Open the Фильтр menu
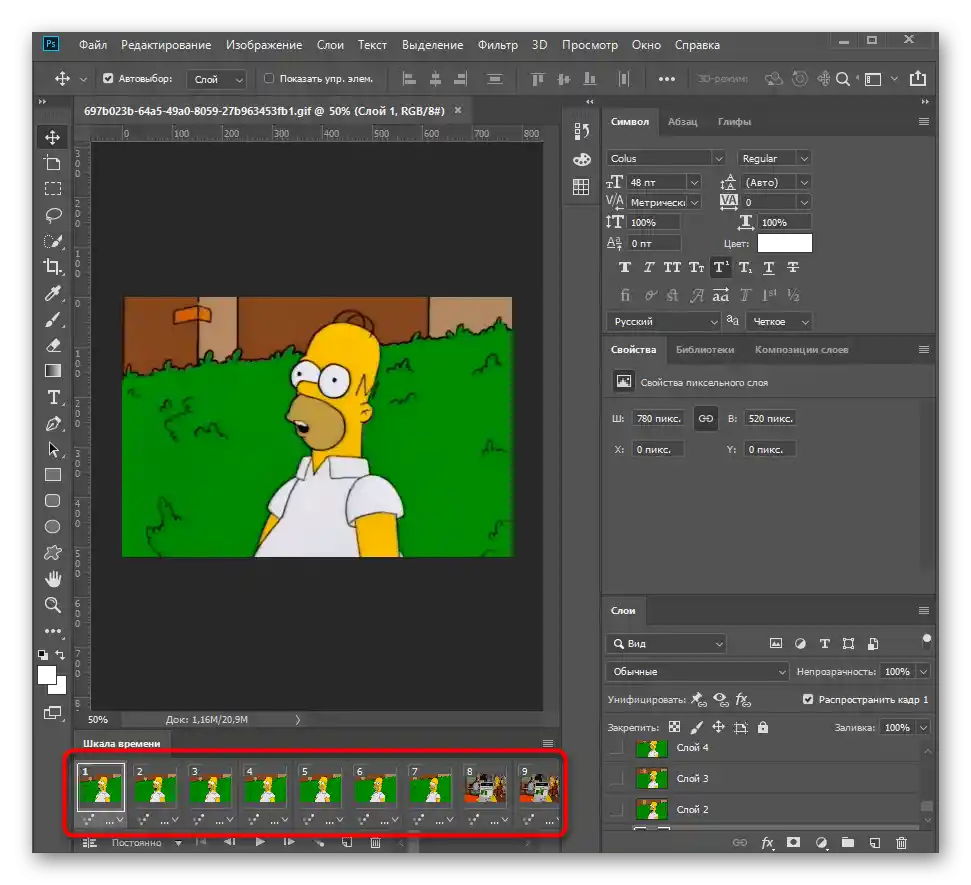This screenshot has width=971, height=885. pos(497,45)
